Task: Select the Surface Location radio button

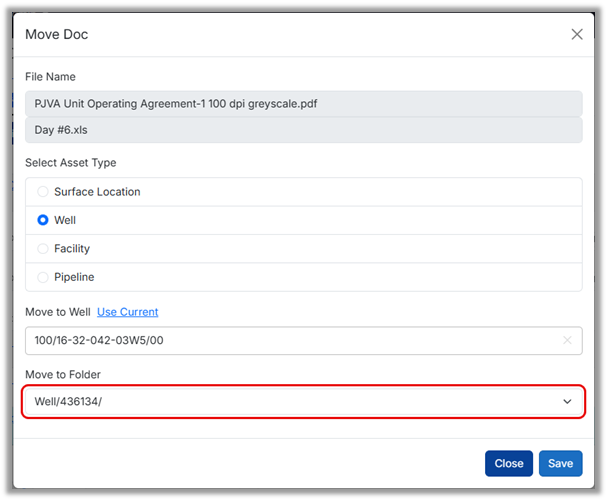Action: [43, 192]
